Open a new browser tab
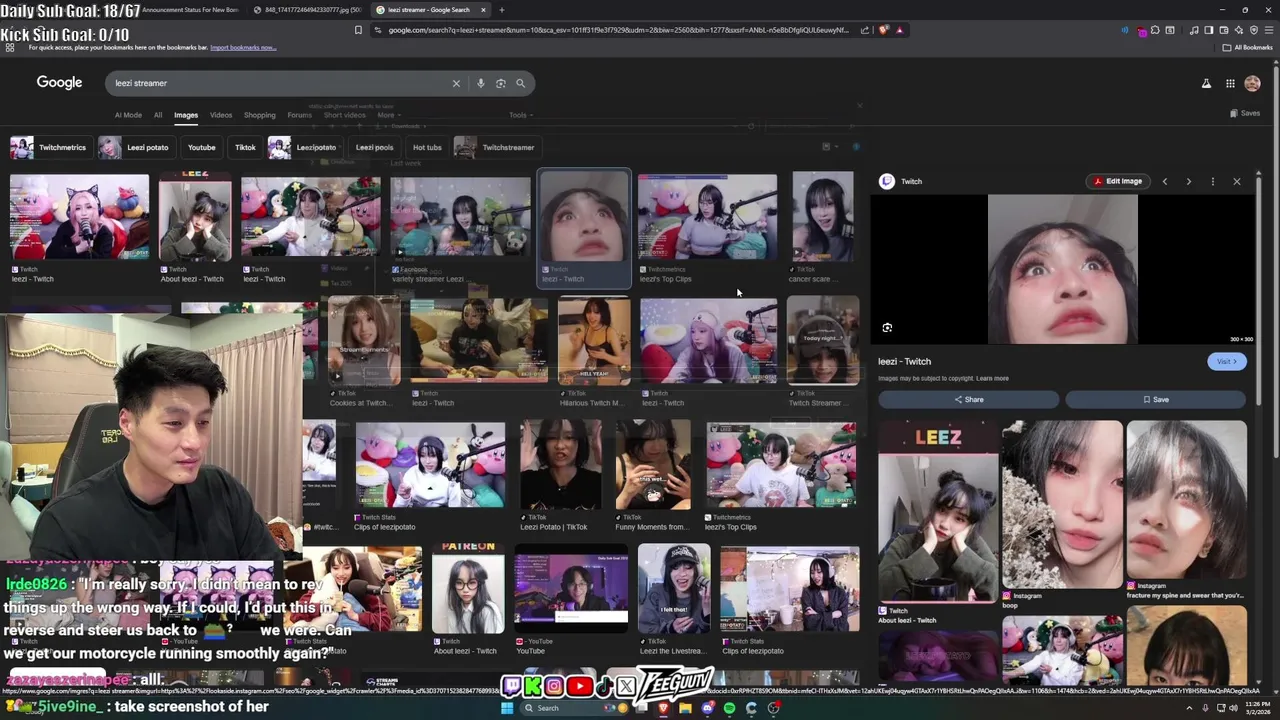Screen dimensions: 1280x720 coord(502,10)
